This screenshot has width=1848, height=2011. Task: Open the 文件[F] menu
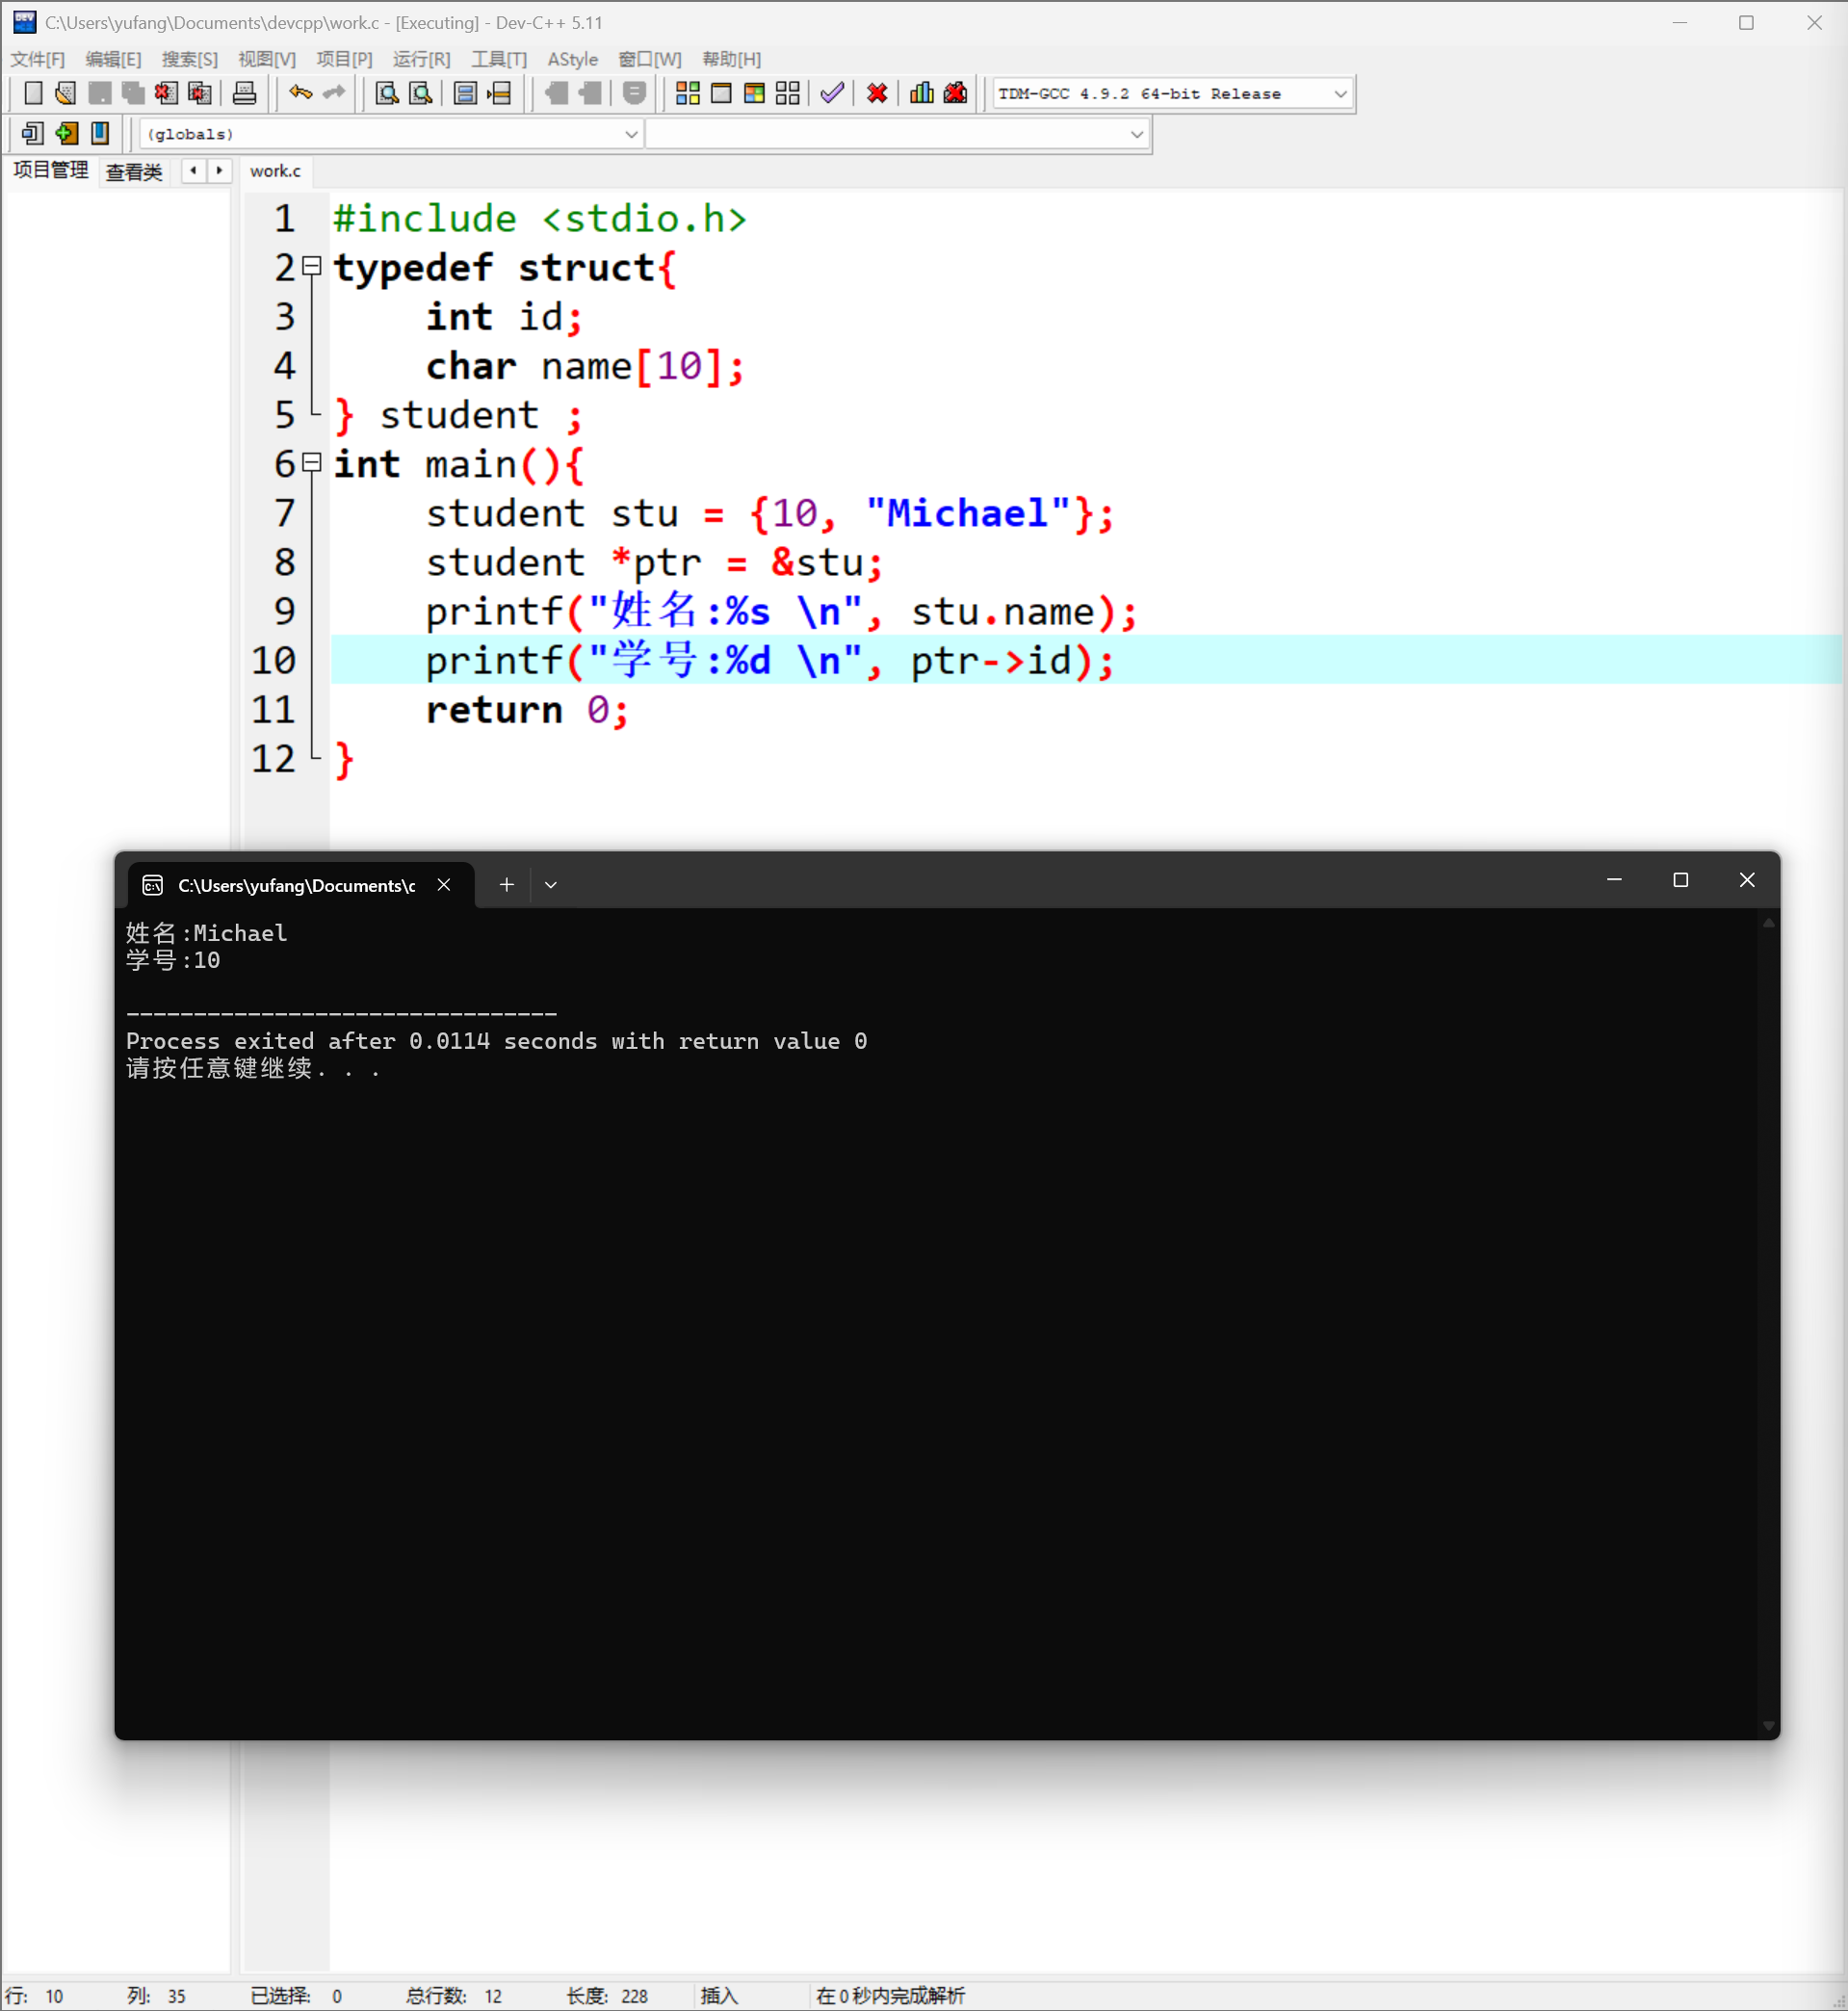pyautogui.click(x=38, y=59)
